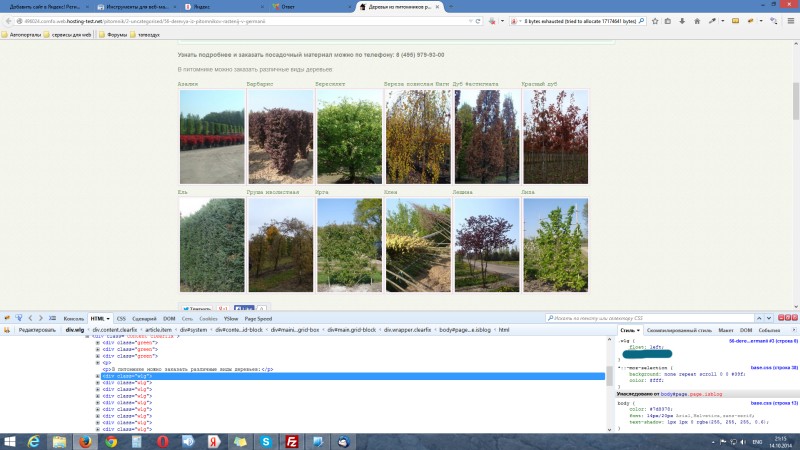Open the Макет side panel tab

[726, 331]
